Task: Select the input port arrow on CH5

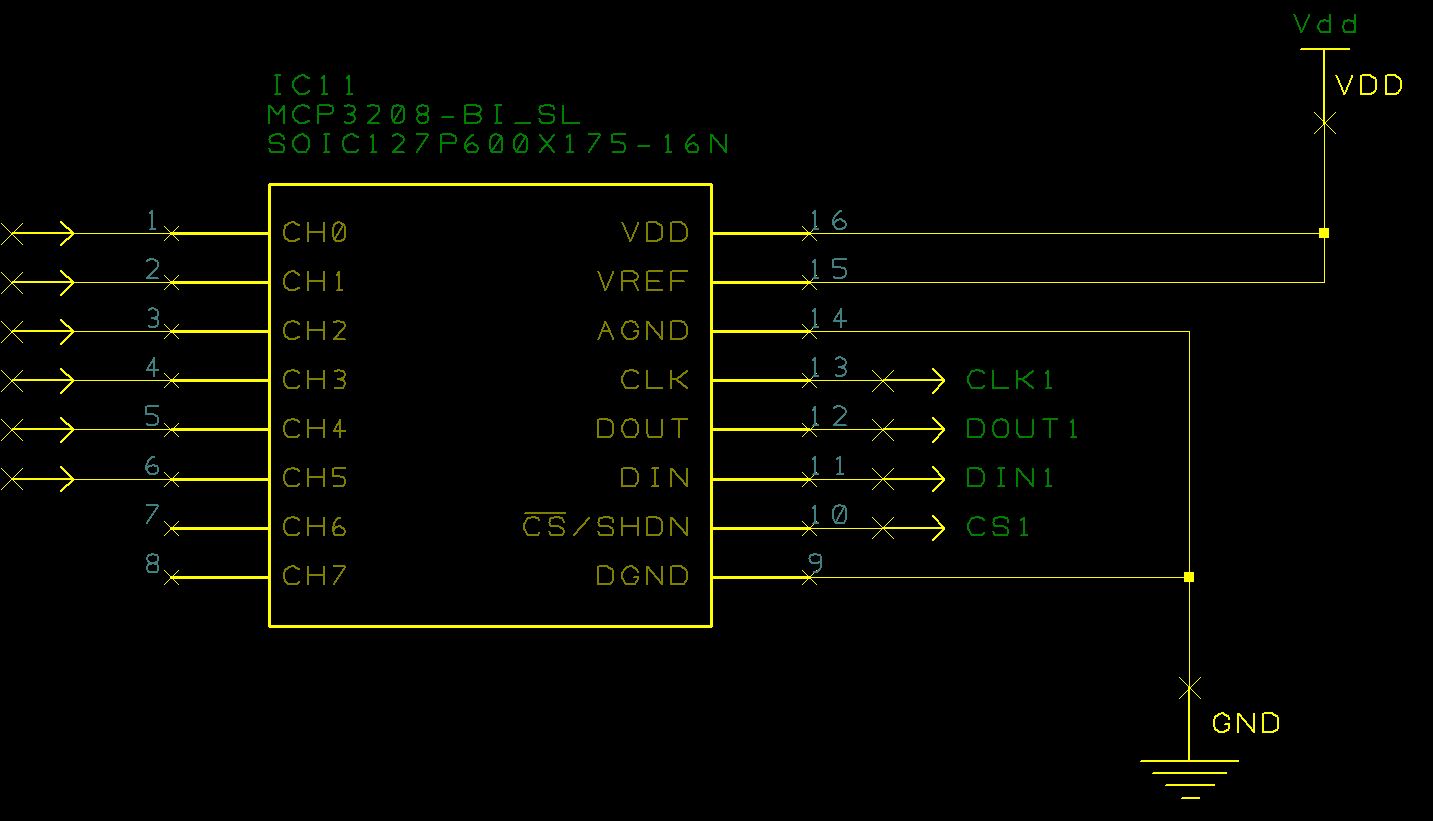Action: coord(38,479)
